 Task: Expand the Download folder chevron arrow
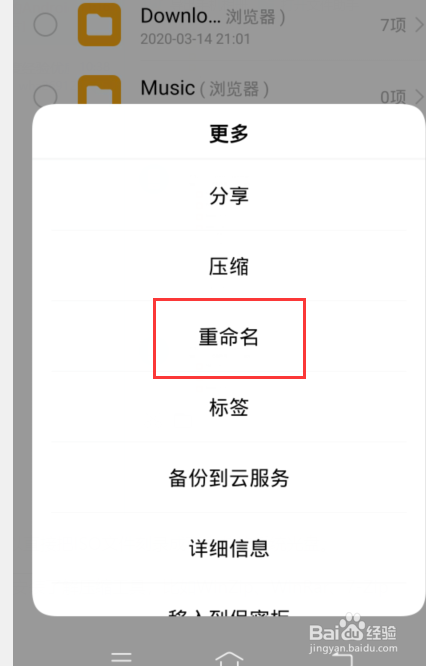[x=419, y=25]
